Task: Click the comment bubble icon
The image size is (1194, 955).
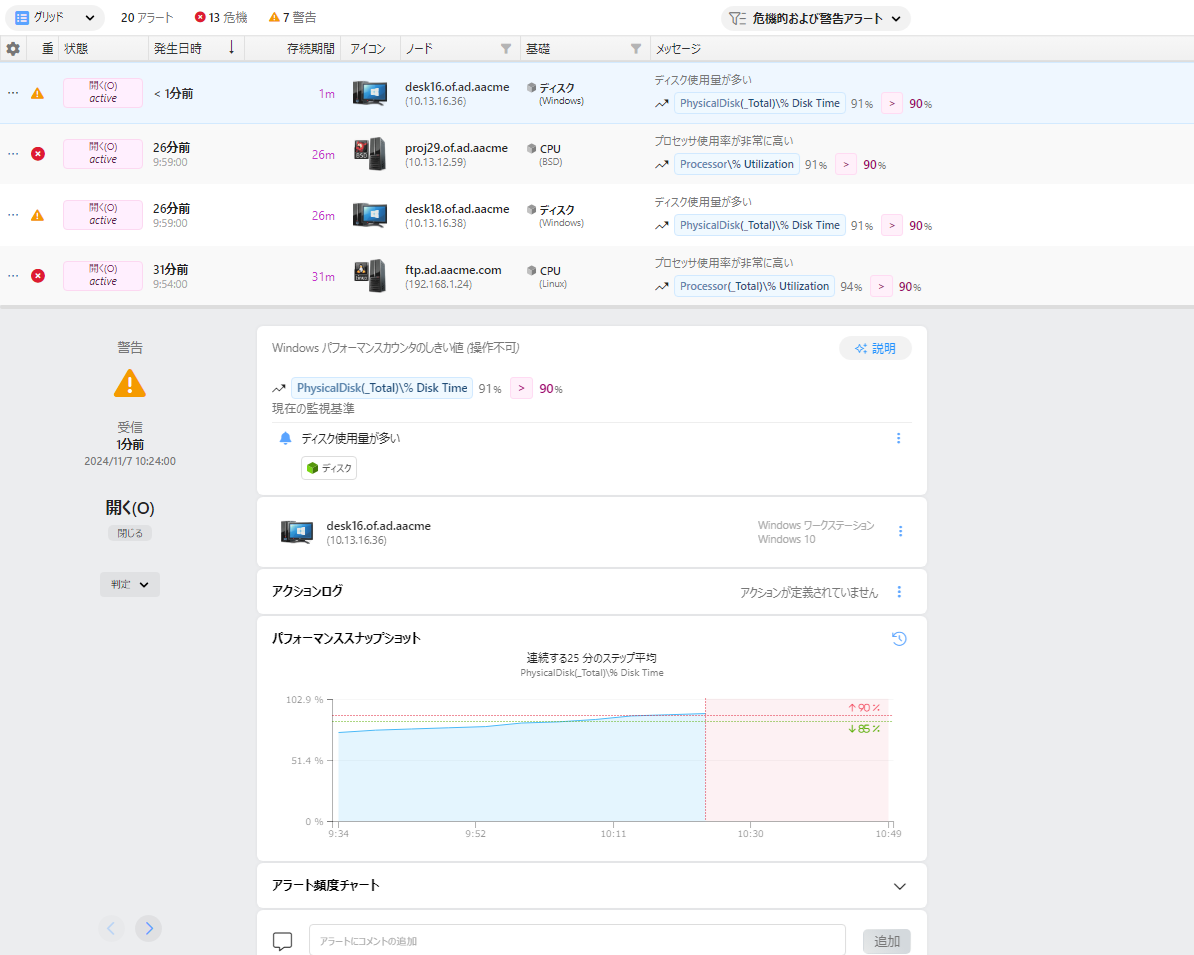Action: (x=283, y=941)
